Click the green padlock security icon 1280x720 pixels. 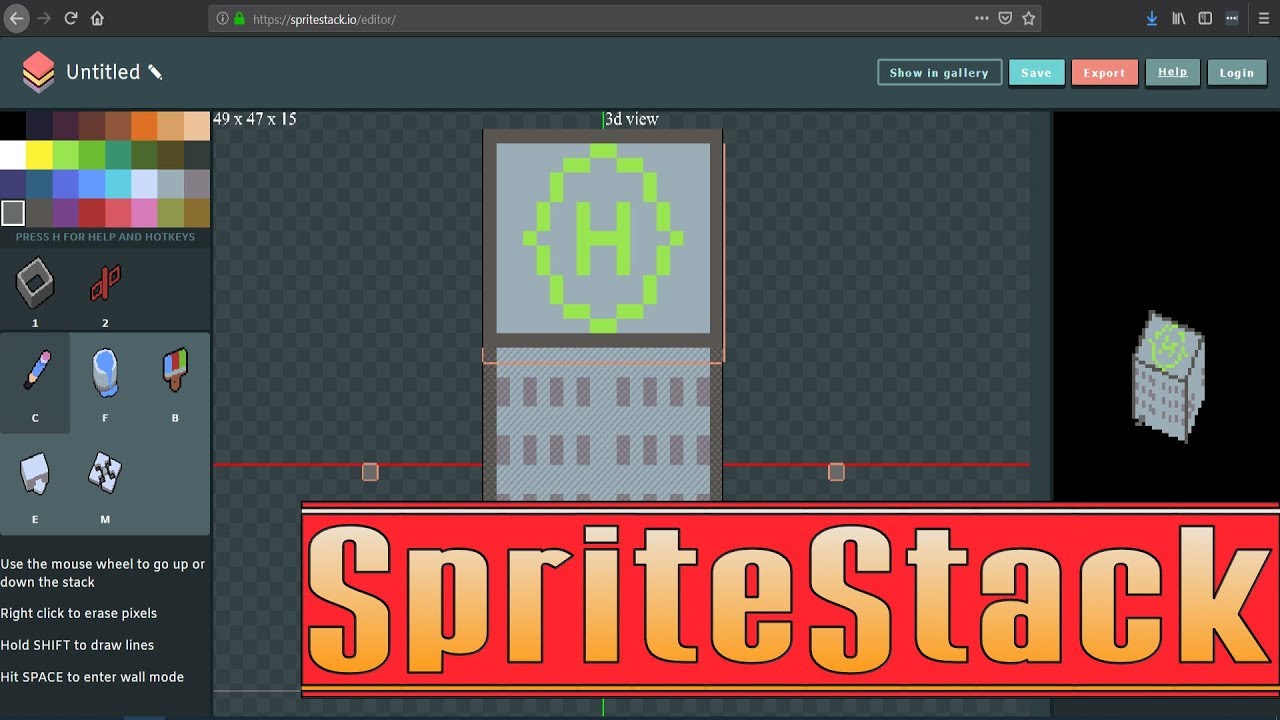click(x=239, y=18)
